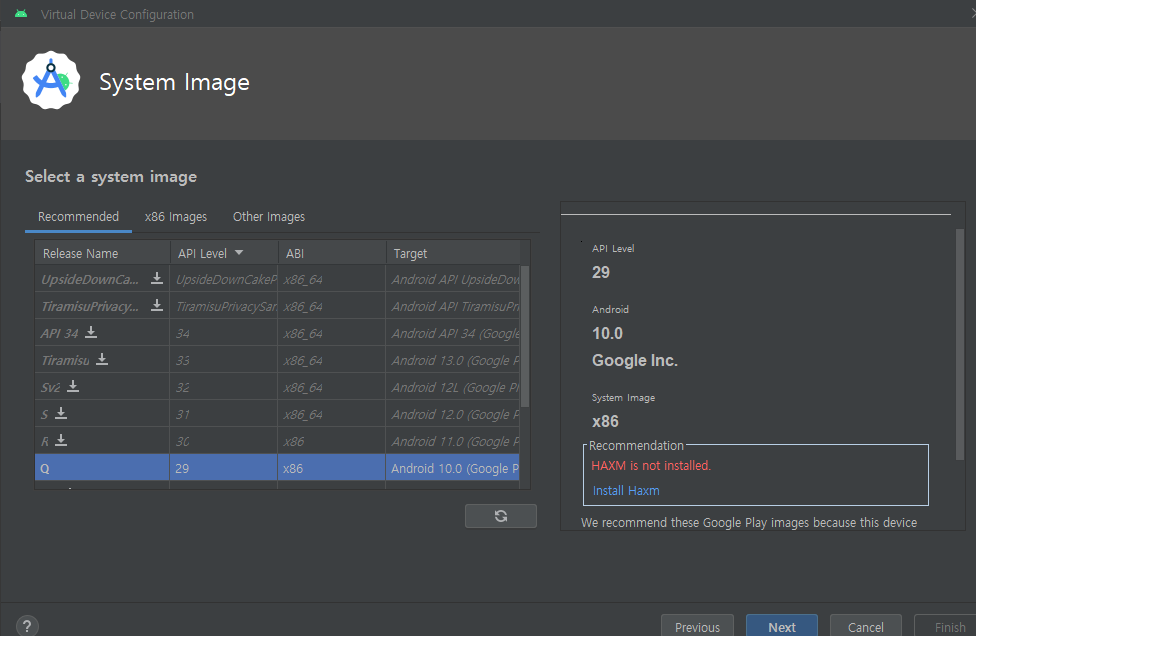Click the details panel vertical scrollbar
The height and width of the screenshot is (648, 1152).
click(960, 344)
